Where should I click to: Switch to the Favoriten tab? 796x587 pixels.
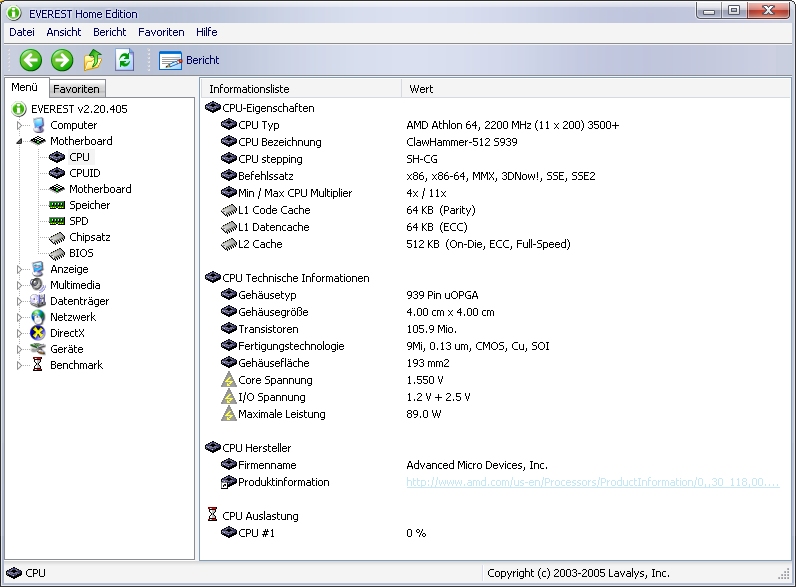pos(77,89)
